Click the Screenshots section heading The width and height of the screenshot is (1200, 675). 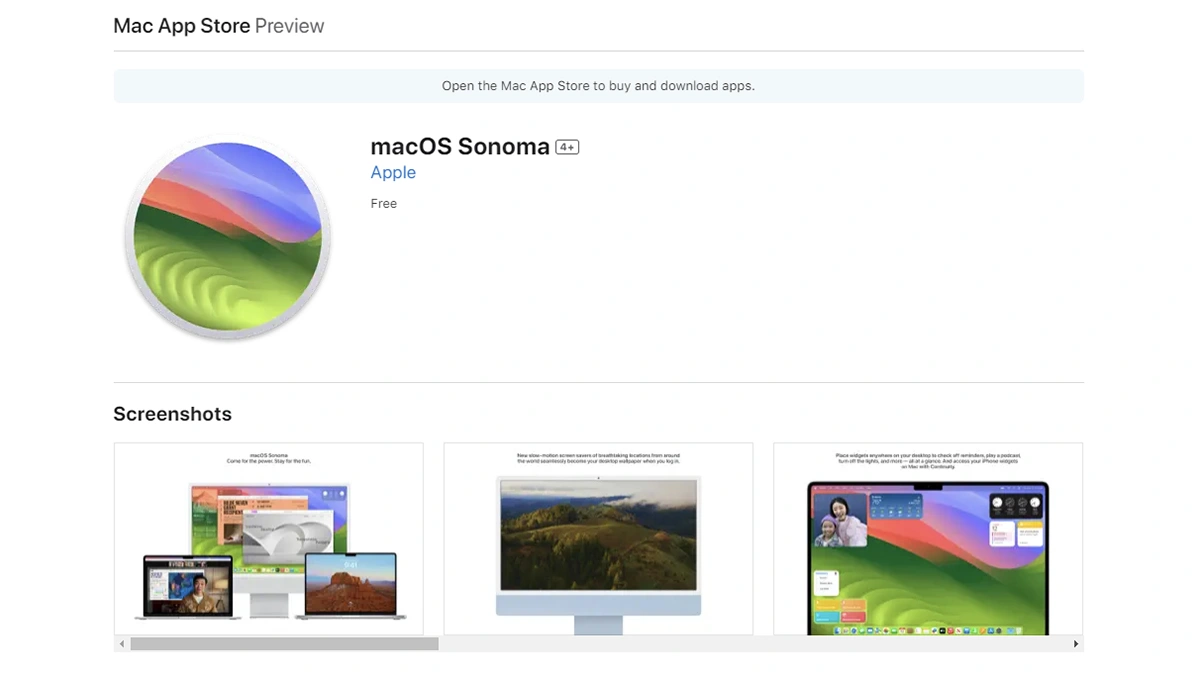point(172,414)
